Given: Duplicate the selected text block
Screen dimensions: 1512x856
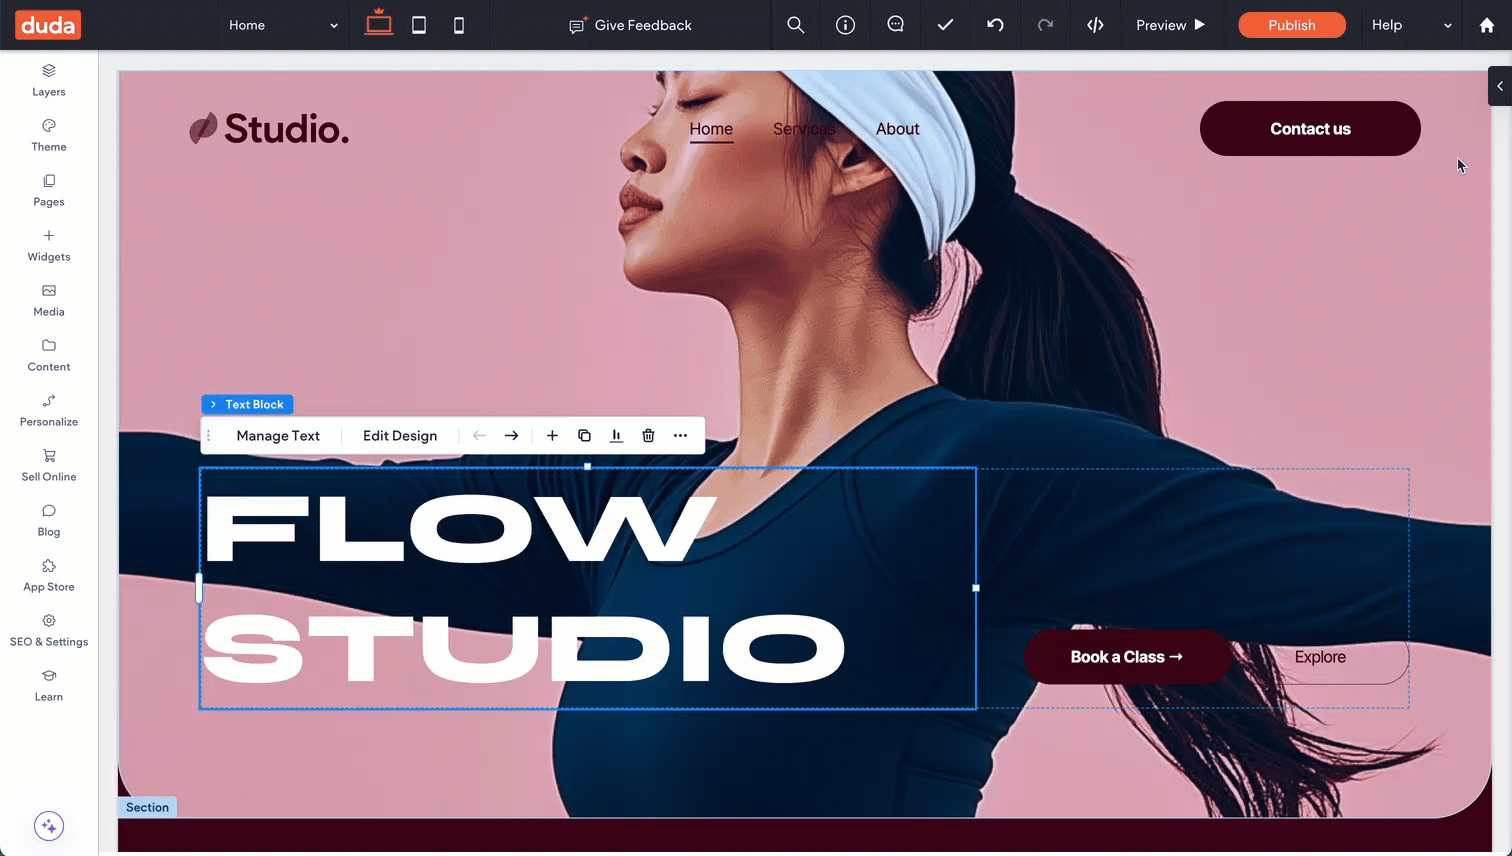Looking at the screenshot, I should click(x=584, y=436).
